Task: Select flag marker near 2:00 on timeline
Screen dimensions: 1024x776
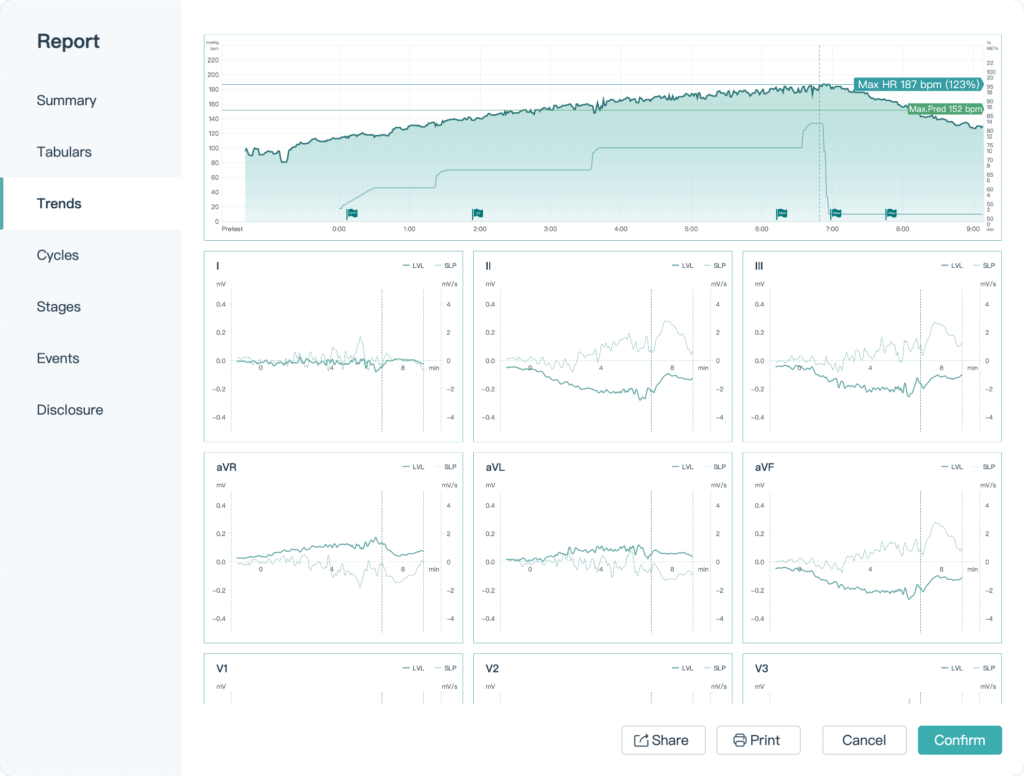Action: point(477,213)
